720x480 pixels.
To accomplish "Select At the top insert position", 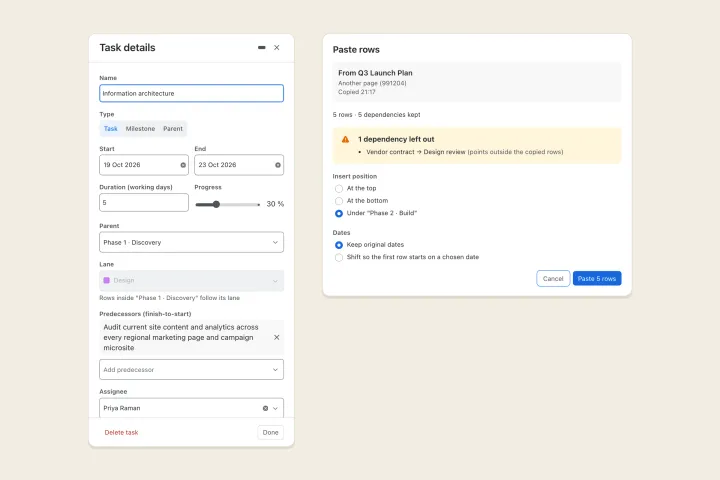I will pos(339,188).
